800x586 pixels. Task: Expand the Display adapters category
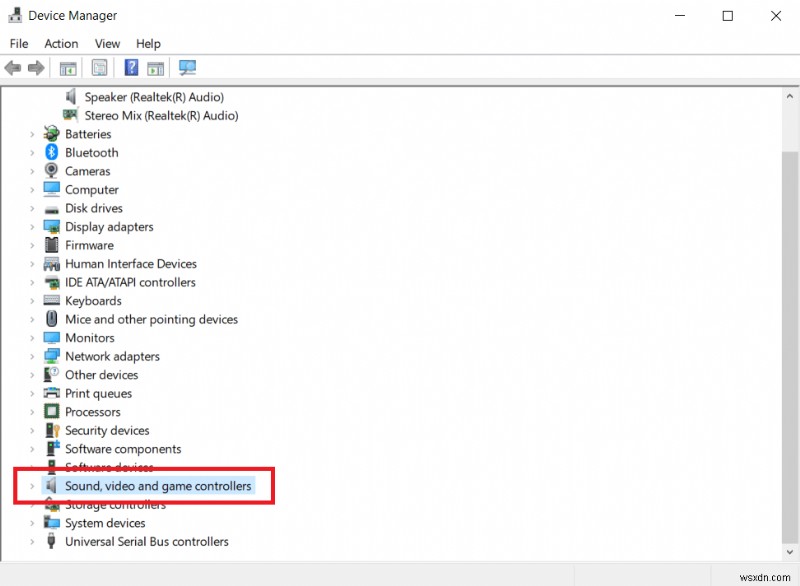pos(31,227)
